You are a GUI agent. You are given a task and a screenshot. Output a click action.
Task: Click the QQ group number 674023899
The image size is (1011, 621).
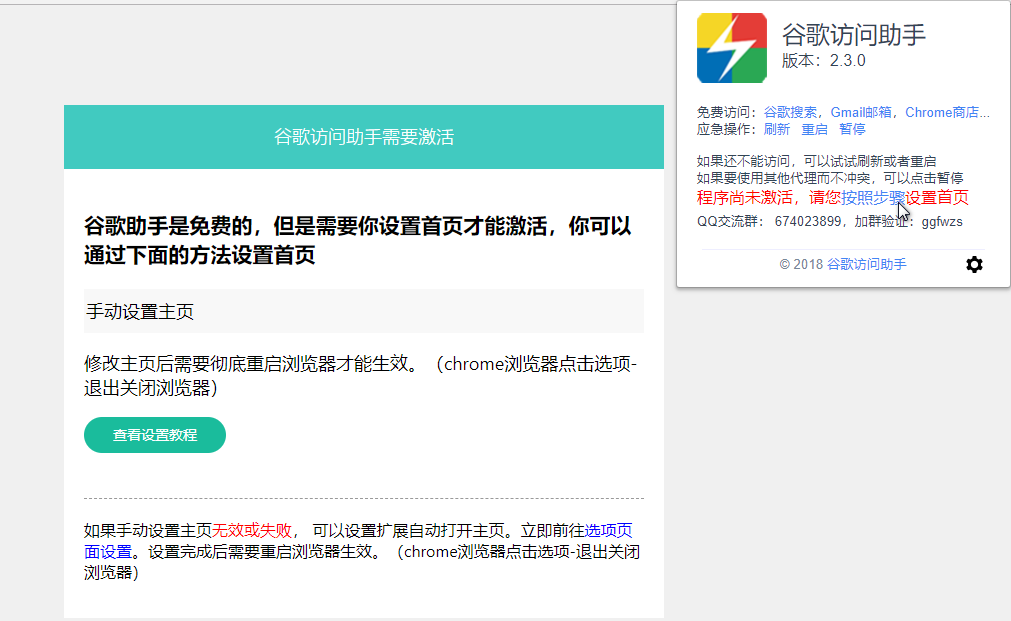tap(808, 222)
